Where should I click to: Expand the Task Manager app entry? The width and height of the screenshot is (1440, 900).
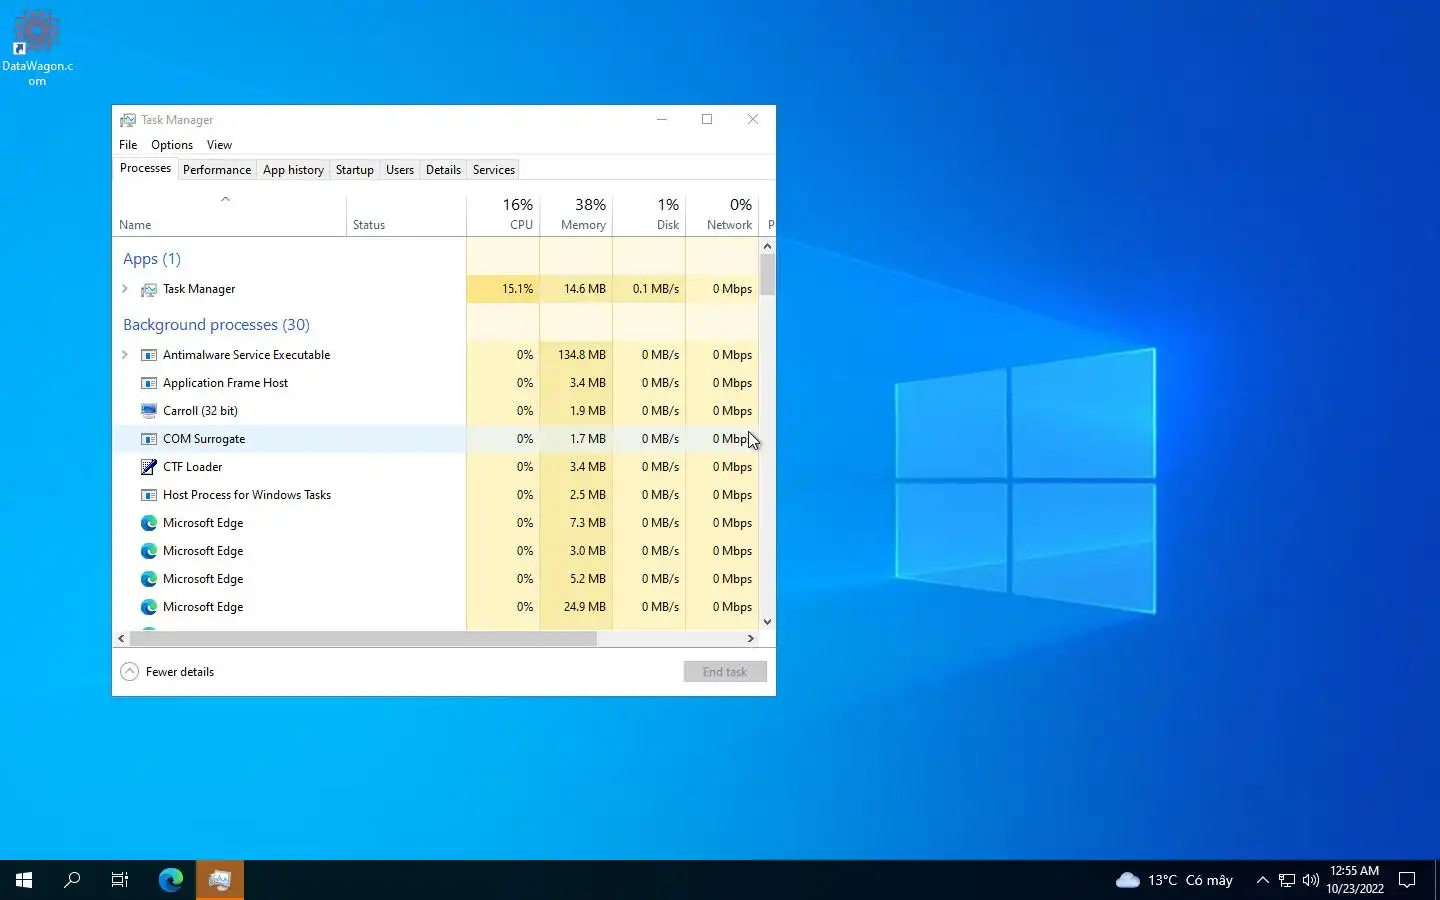[x=125, y=289]
